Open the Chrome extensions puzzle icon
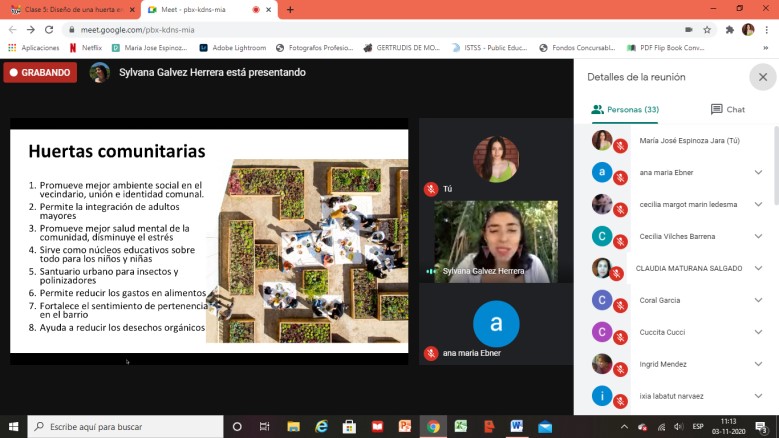 click(x=729, y=30)
